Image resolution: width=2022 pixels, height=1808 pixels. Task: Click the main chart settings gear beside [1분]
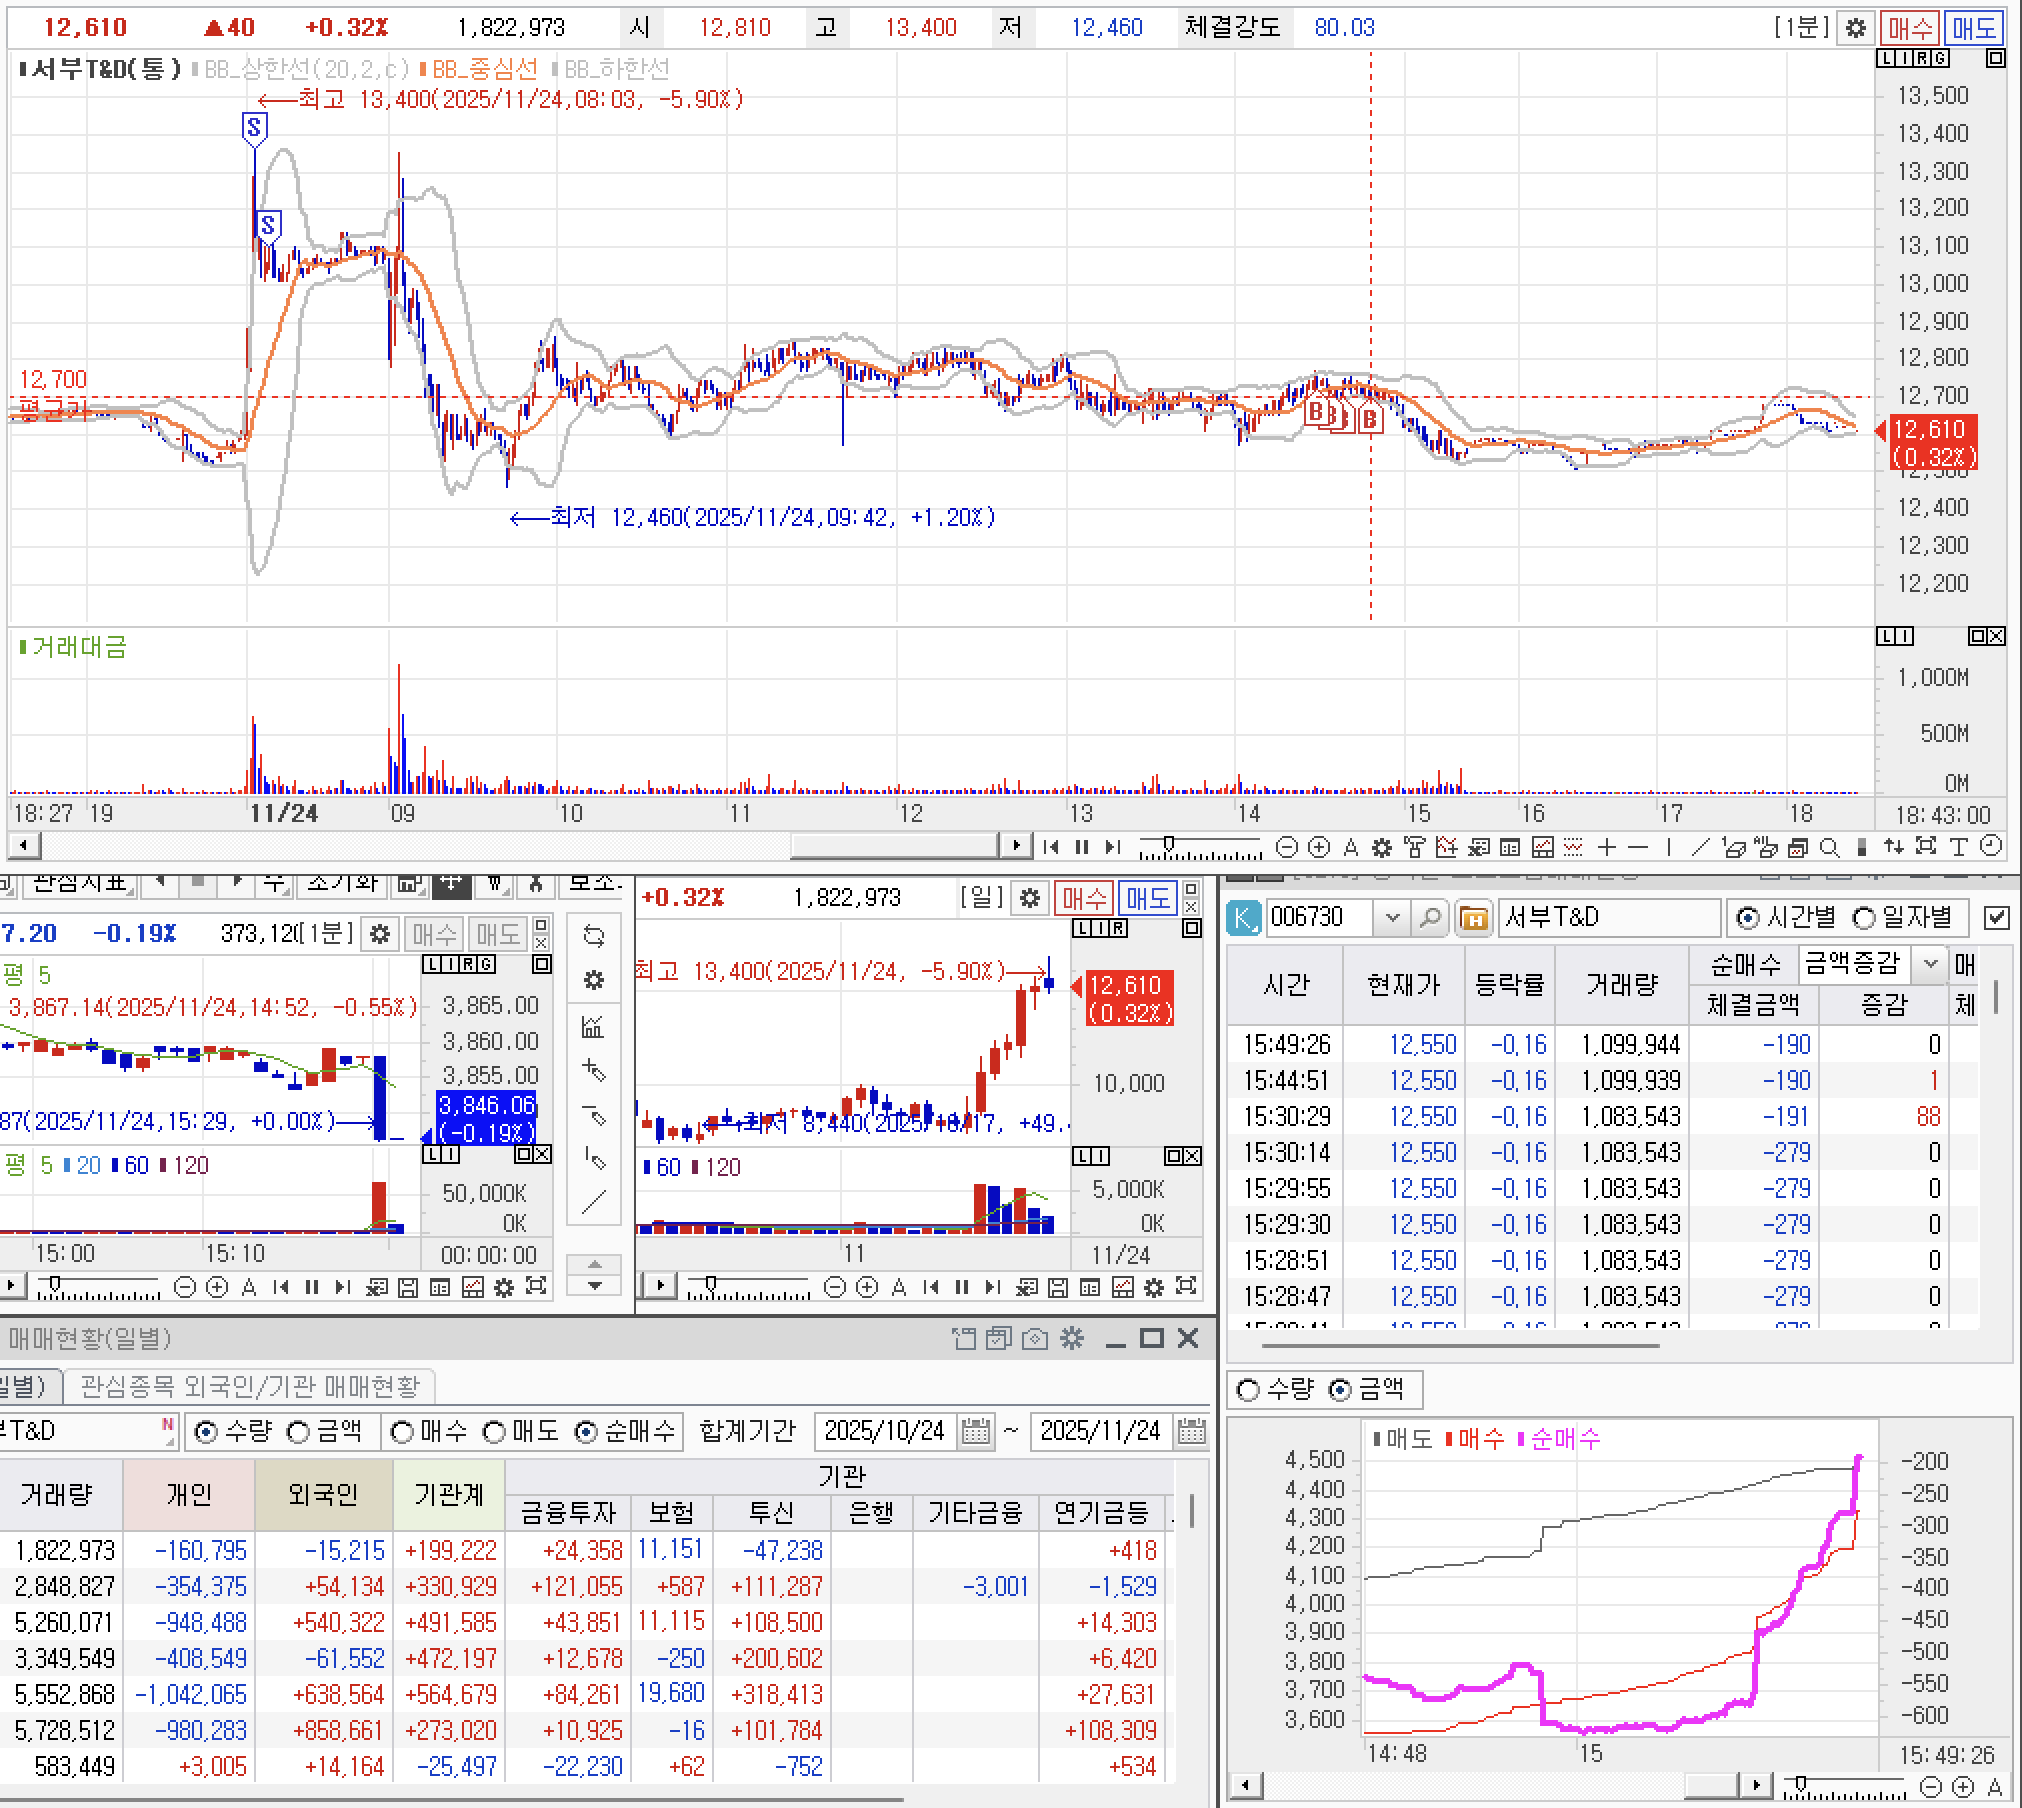click(x=1856, y=28)
